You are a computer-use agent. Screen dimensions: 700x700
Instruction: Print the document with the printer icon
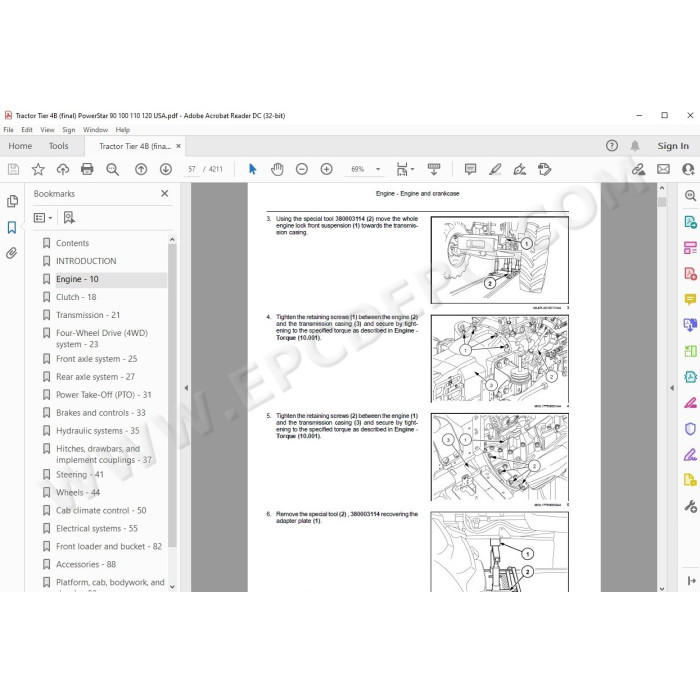(x=87, y=169)
